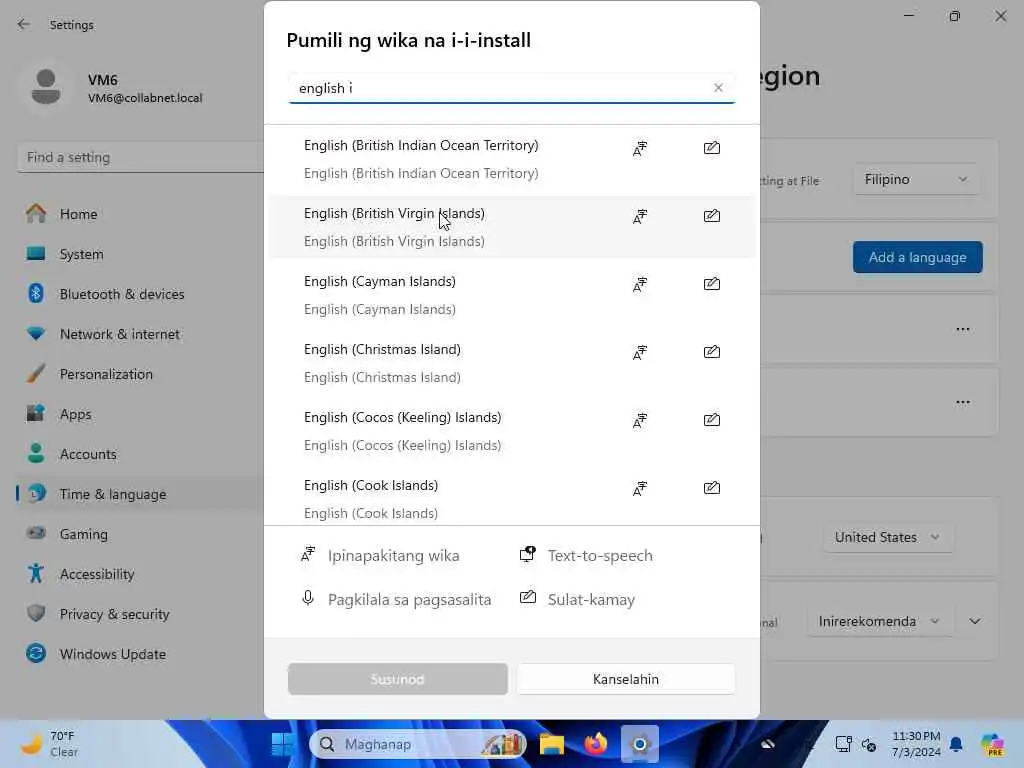Click display language icon for Cocos (Keeling) Islands
Screen dimensions: 1024x768
(x=639, y=420)
